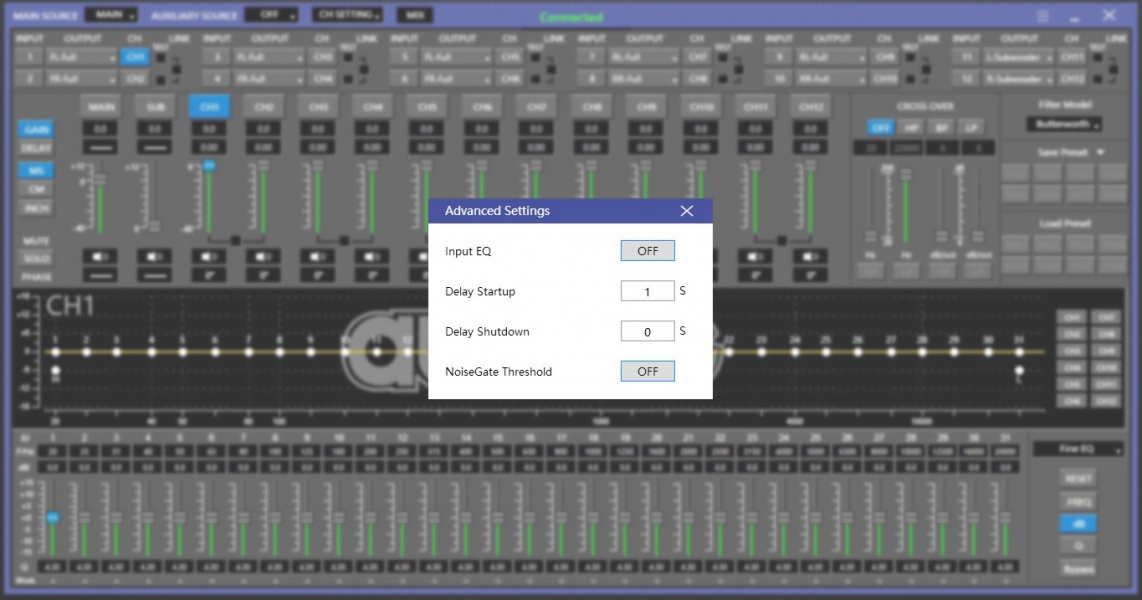Click the test square for input 12
1142x600 pixels.
[1098, 79]
